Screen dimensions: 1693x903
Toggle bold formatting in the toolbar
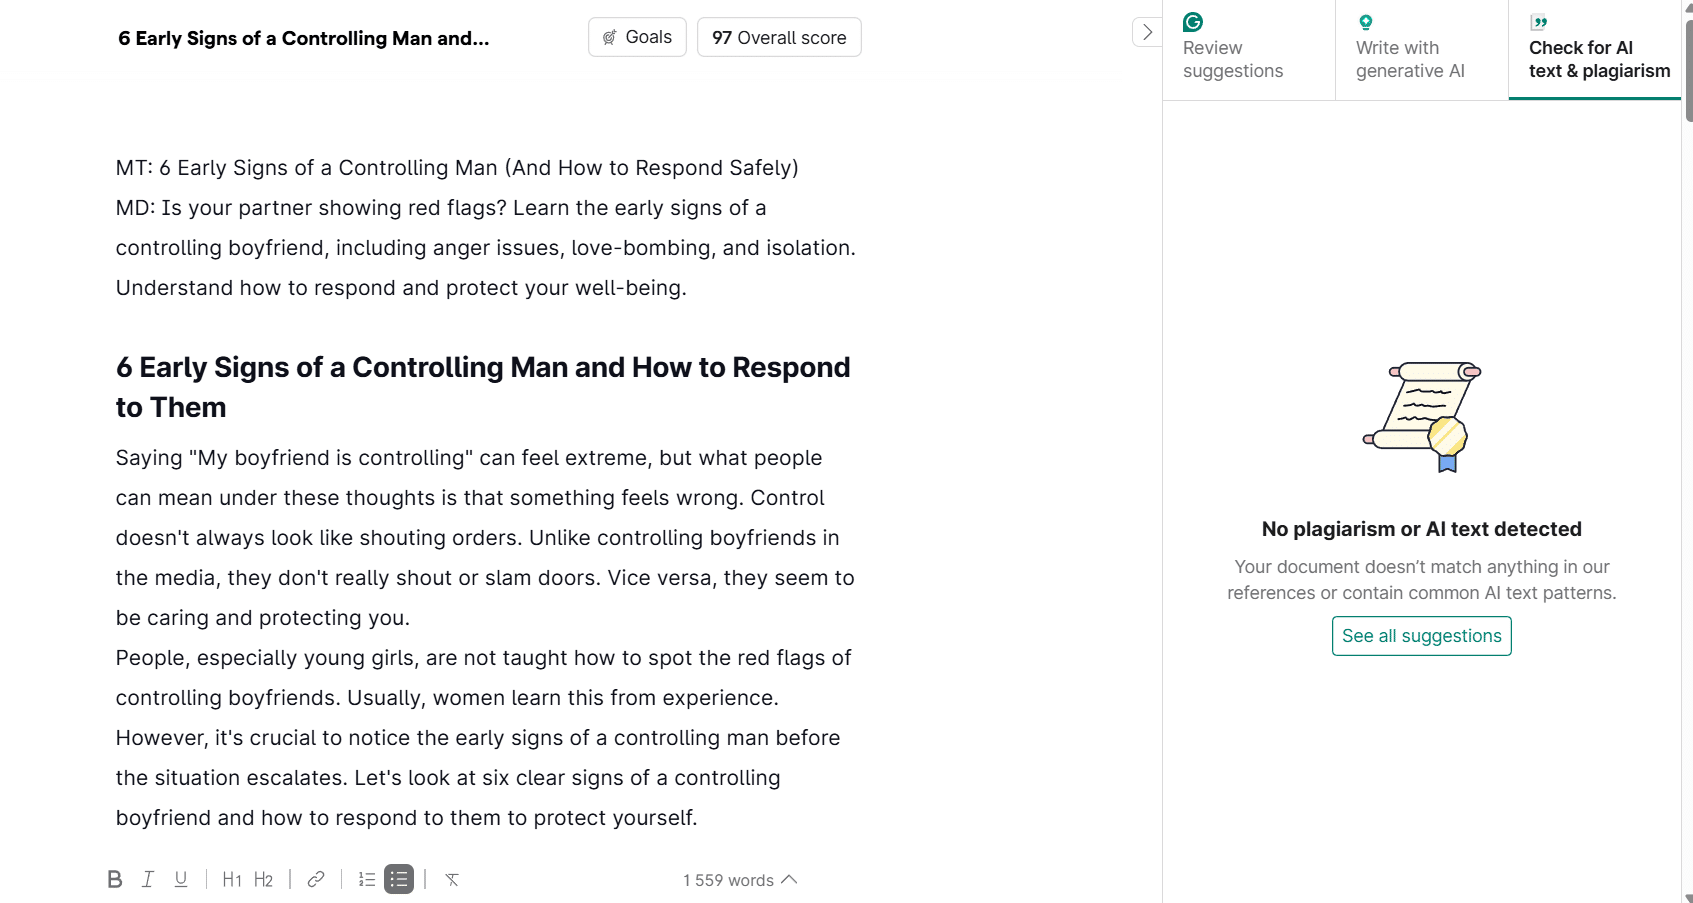pos(115,879)
